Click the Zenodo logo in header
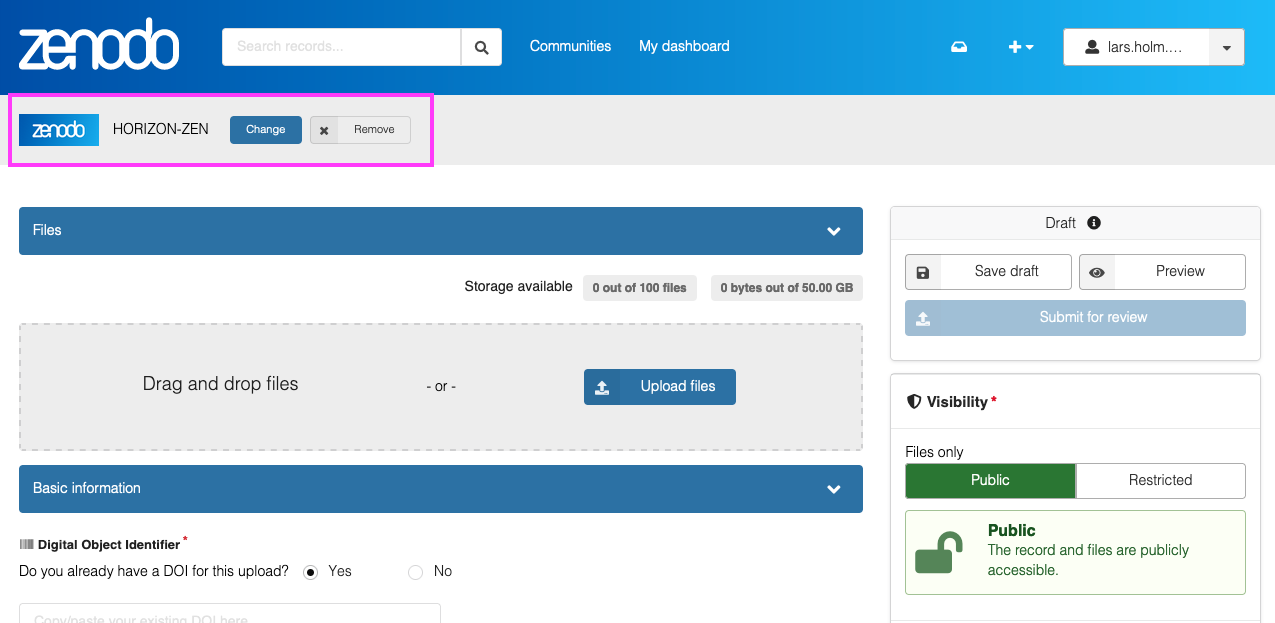This screenshot has width=1275, height=623. point(98,46)
